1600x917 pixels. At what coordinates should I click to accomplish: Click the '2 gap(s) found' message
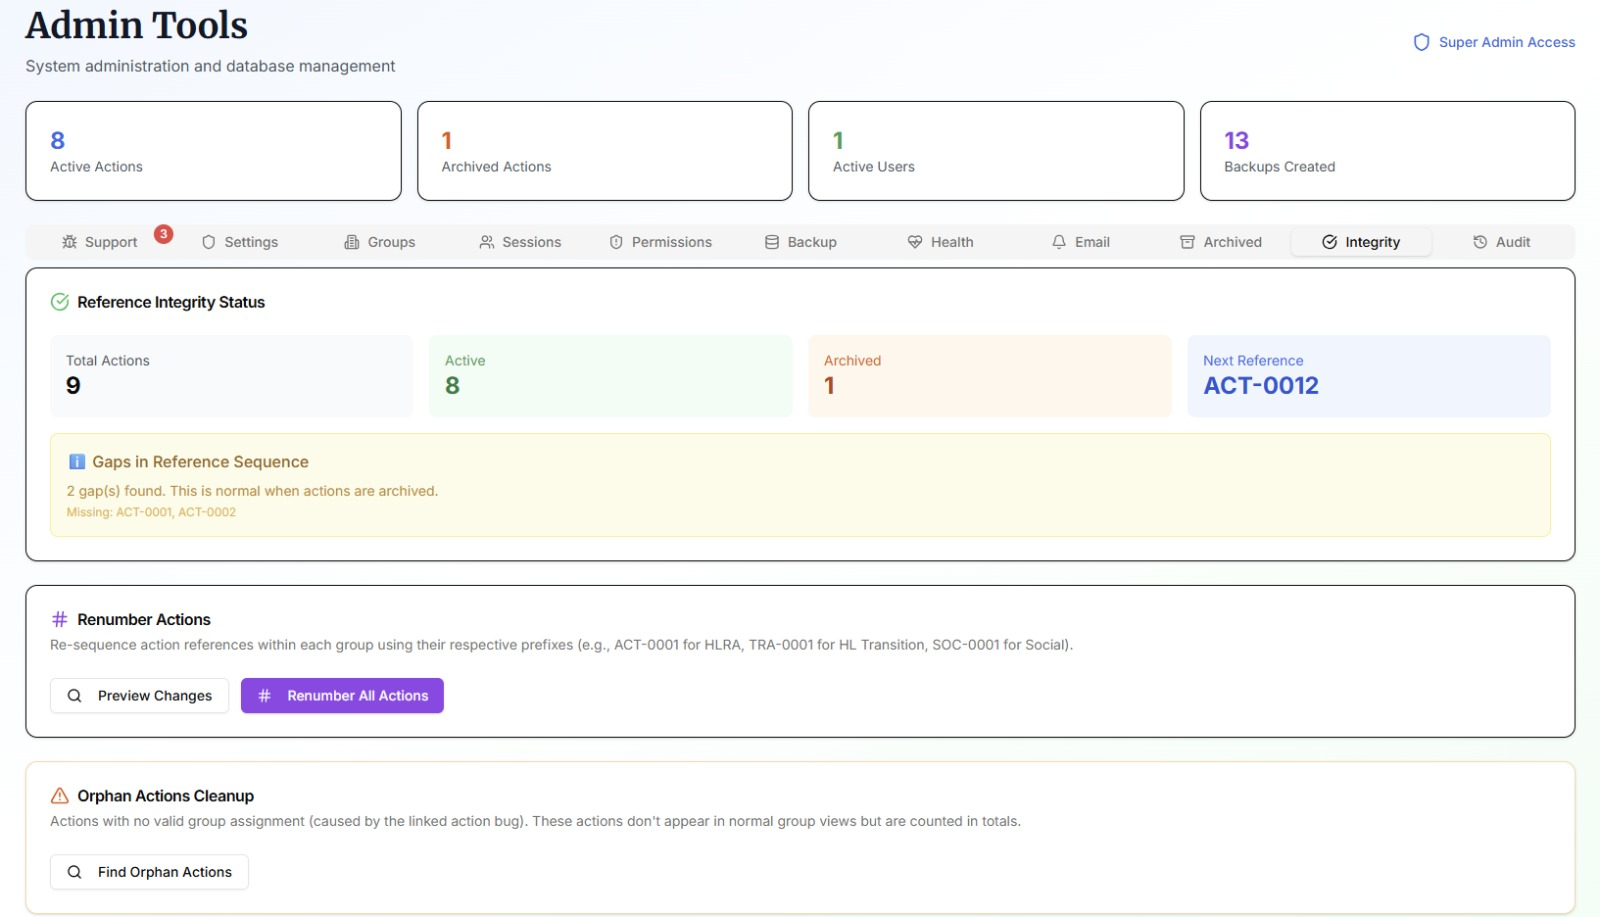click(x=252, y=491)
